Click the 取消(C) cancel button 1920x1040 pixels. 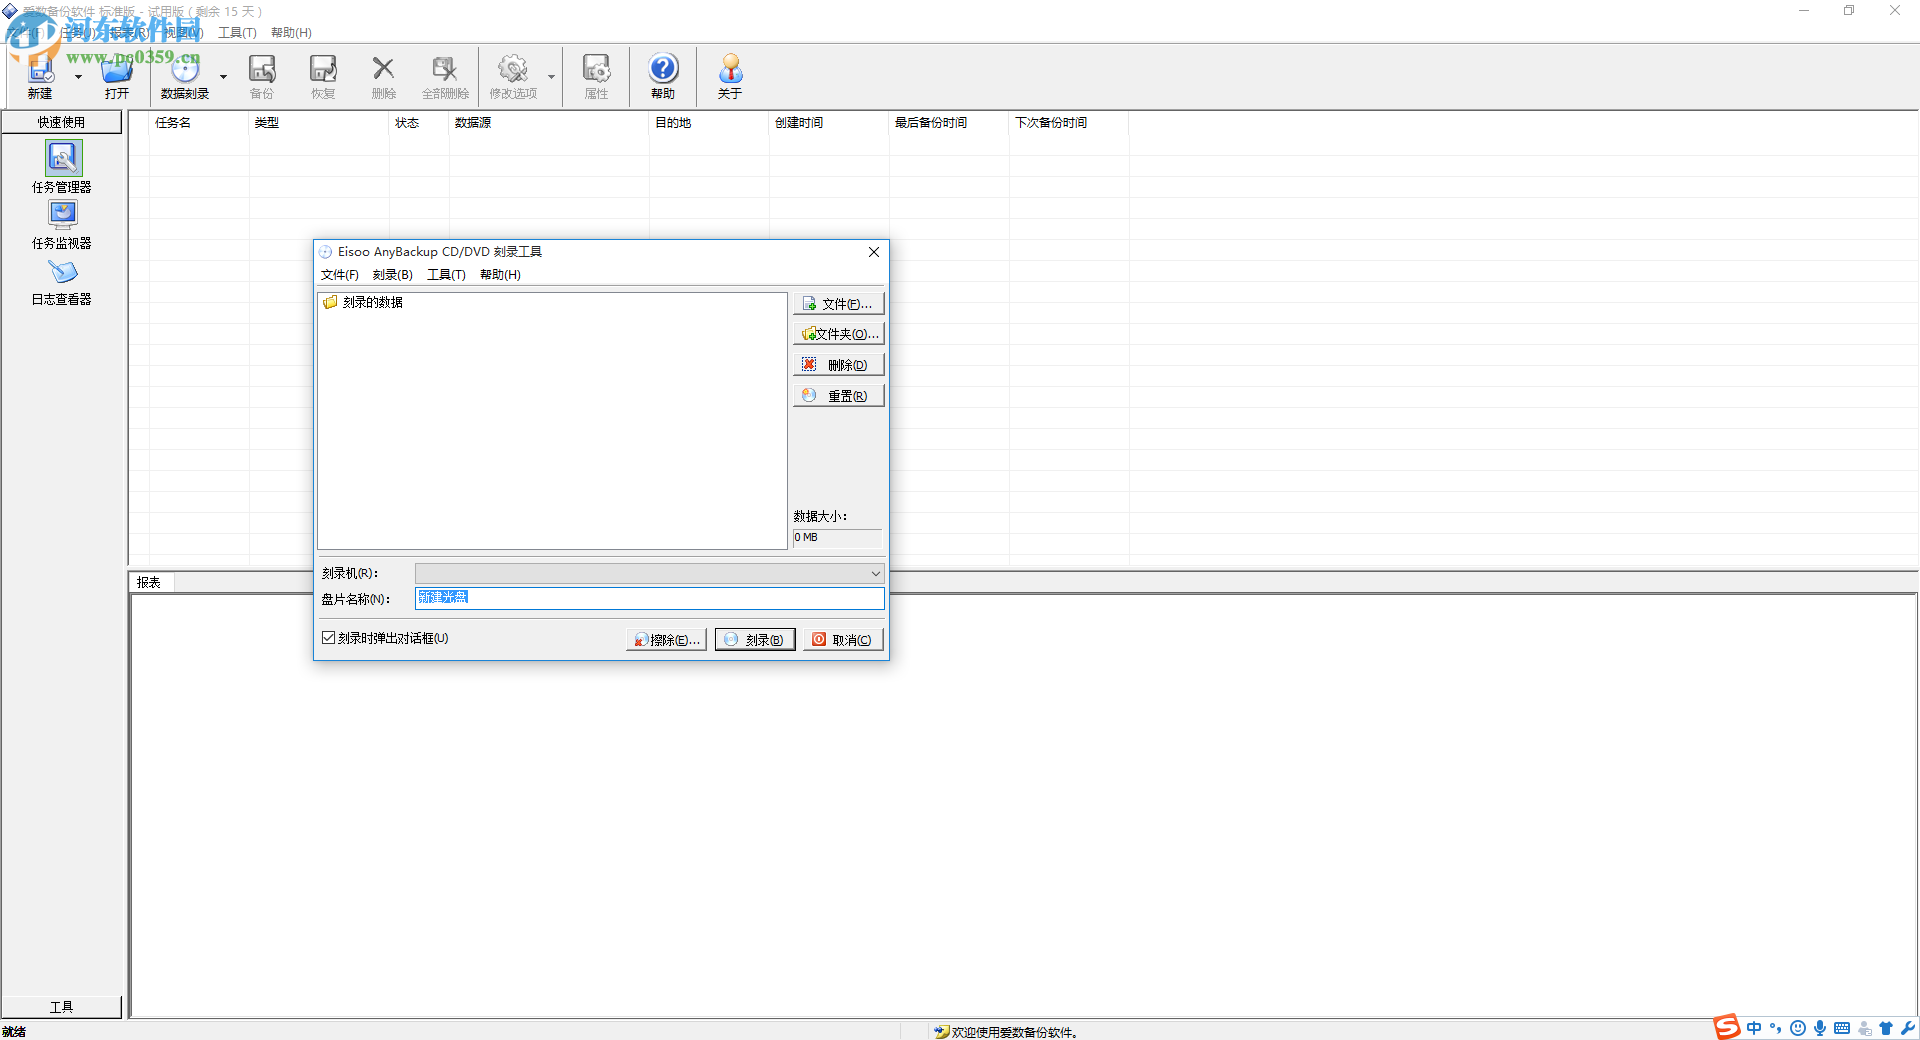[x=844, y=640]
